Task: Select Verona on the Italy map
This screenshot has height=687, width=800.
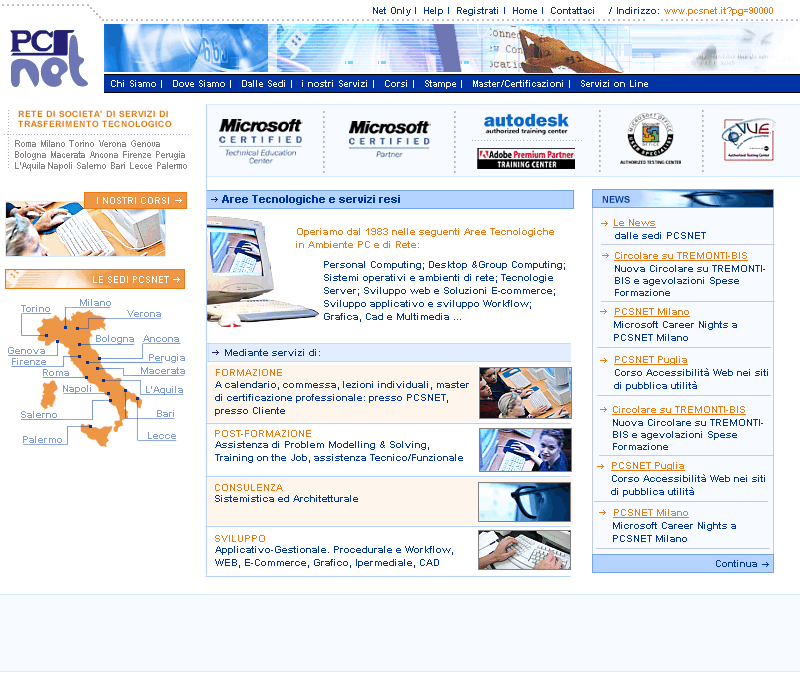Action: coord(144,314)
